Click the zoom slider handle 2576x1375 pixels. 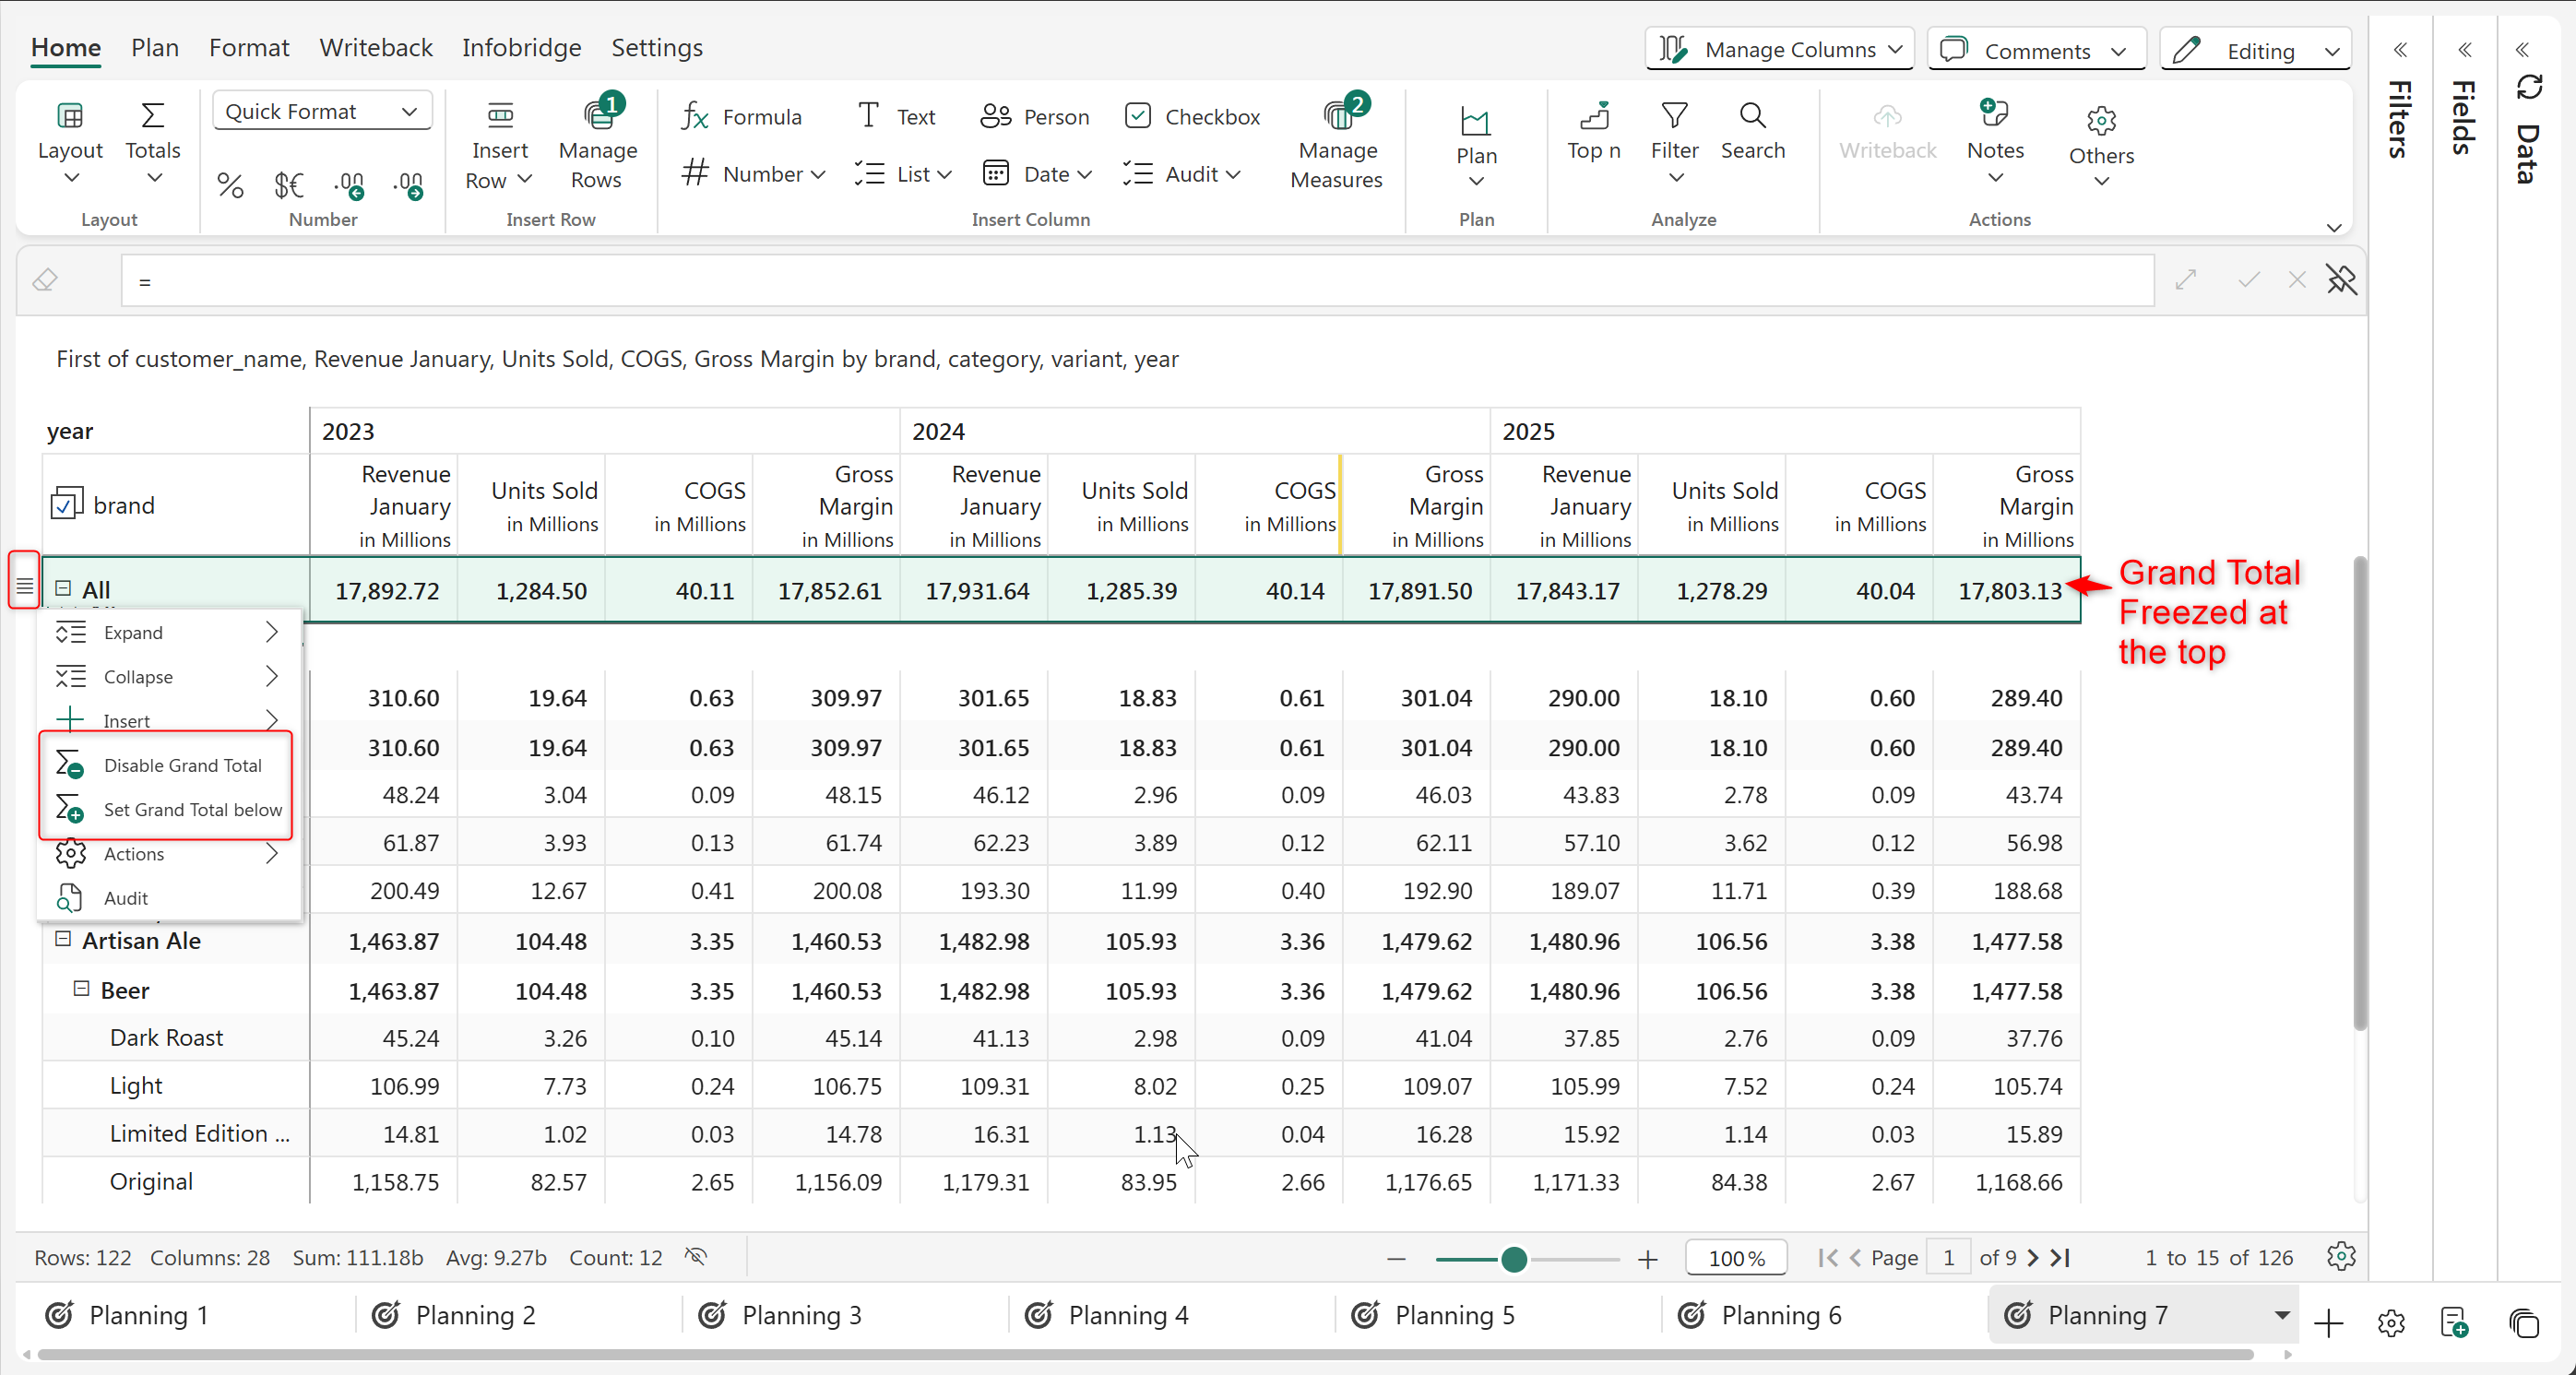1513,1259
